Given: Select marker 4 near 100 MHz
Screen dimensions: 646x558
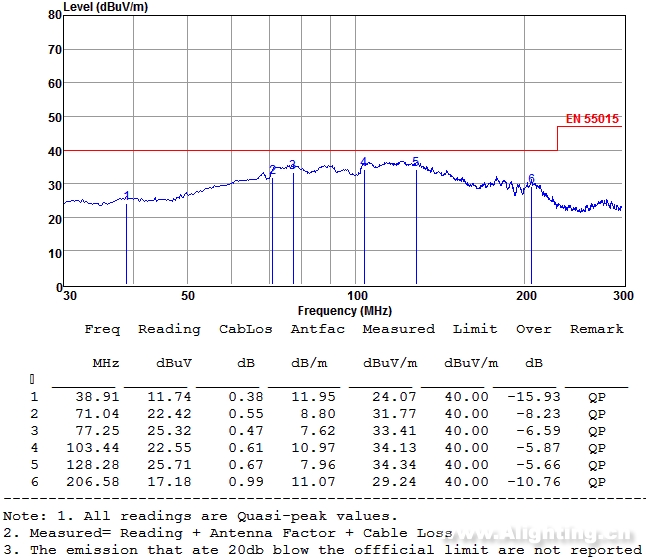Looking at the screenshot, I should (363, 162).
